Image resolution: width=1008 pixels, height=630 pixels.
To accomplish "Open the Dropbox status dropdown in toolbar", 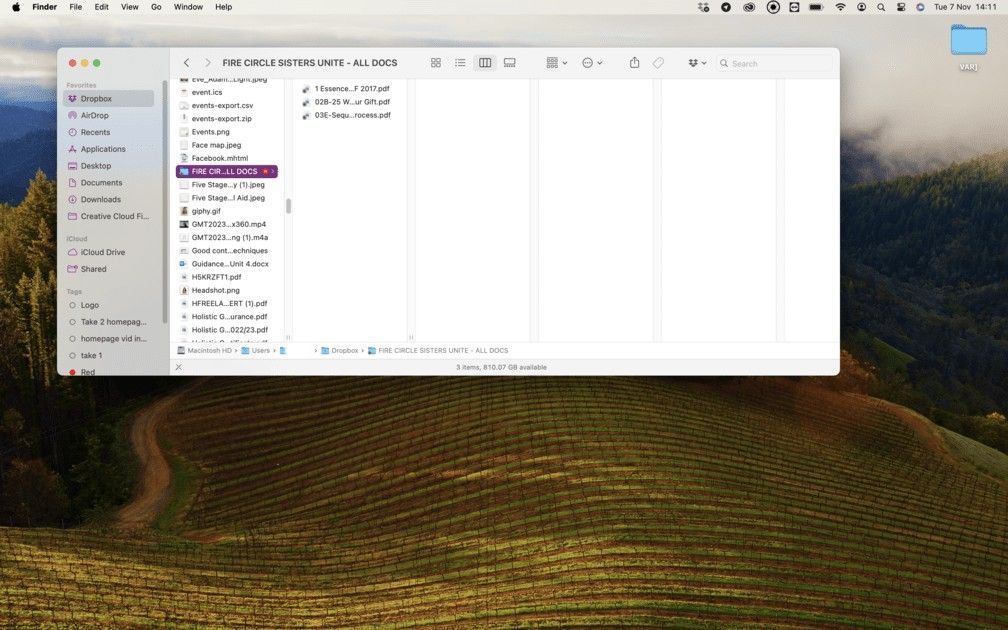I will pyautogui.click(x=697, y=62).
